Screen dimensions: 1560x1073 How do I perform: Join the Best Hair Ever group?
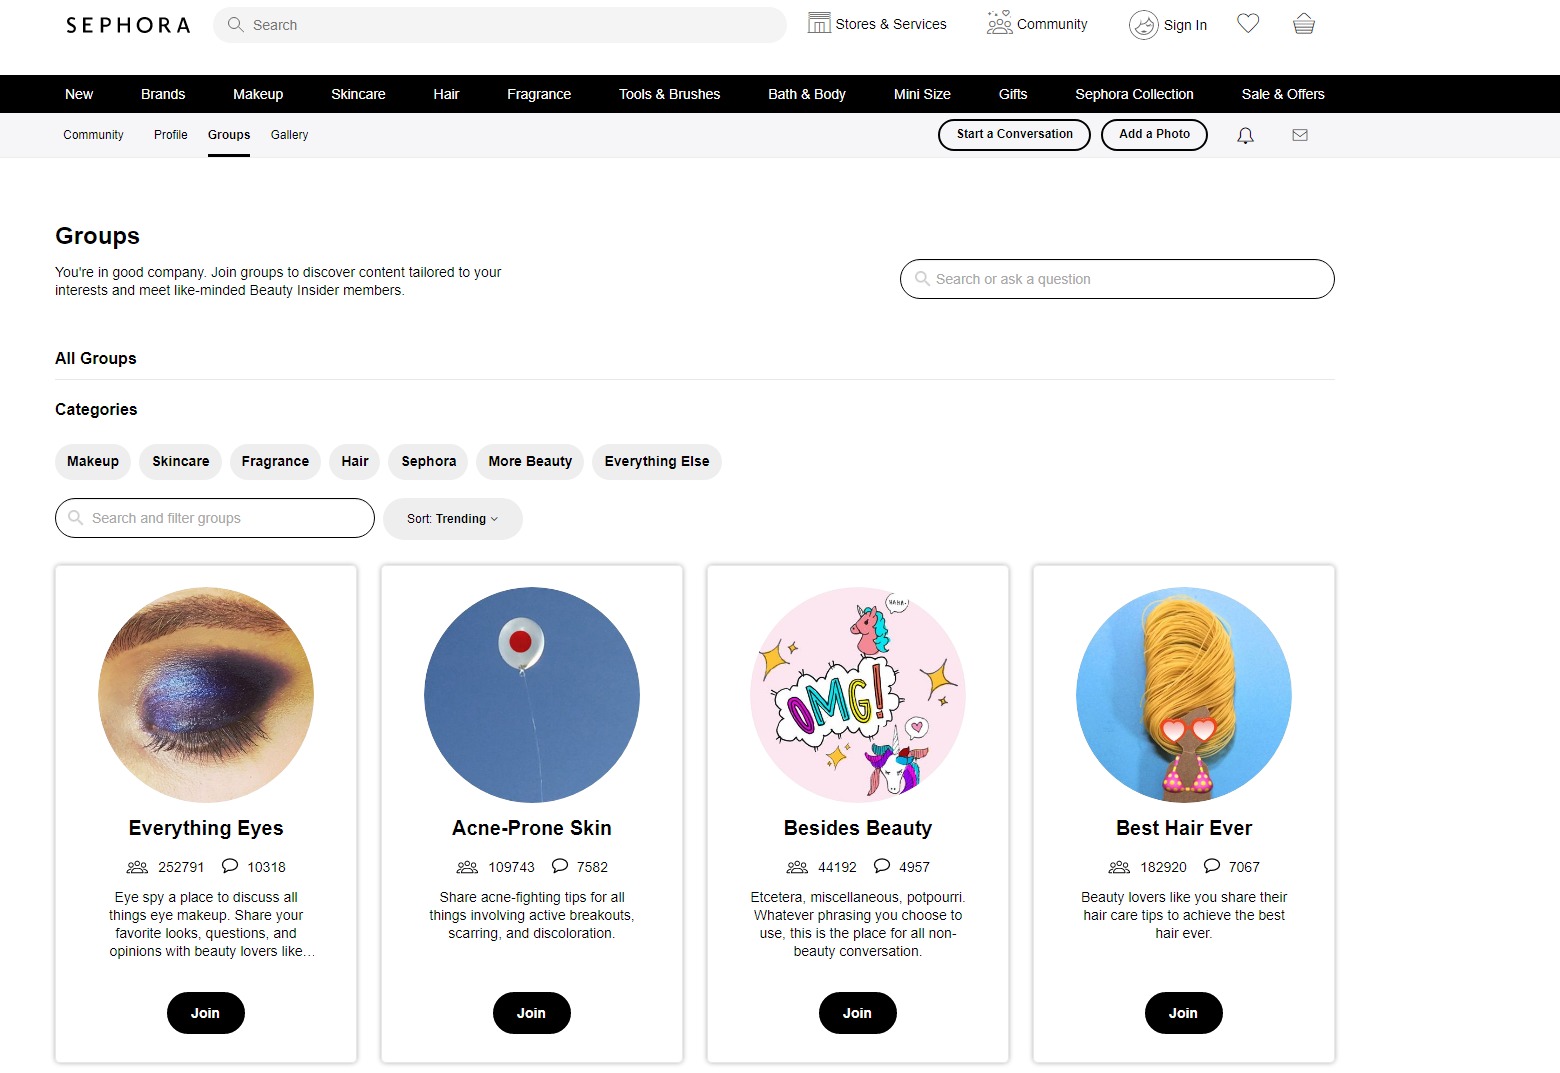pyautogui.click(x=1183, y=1013)
